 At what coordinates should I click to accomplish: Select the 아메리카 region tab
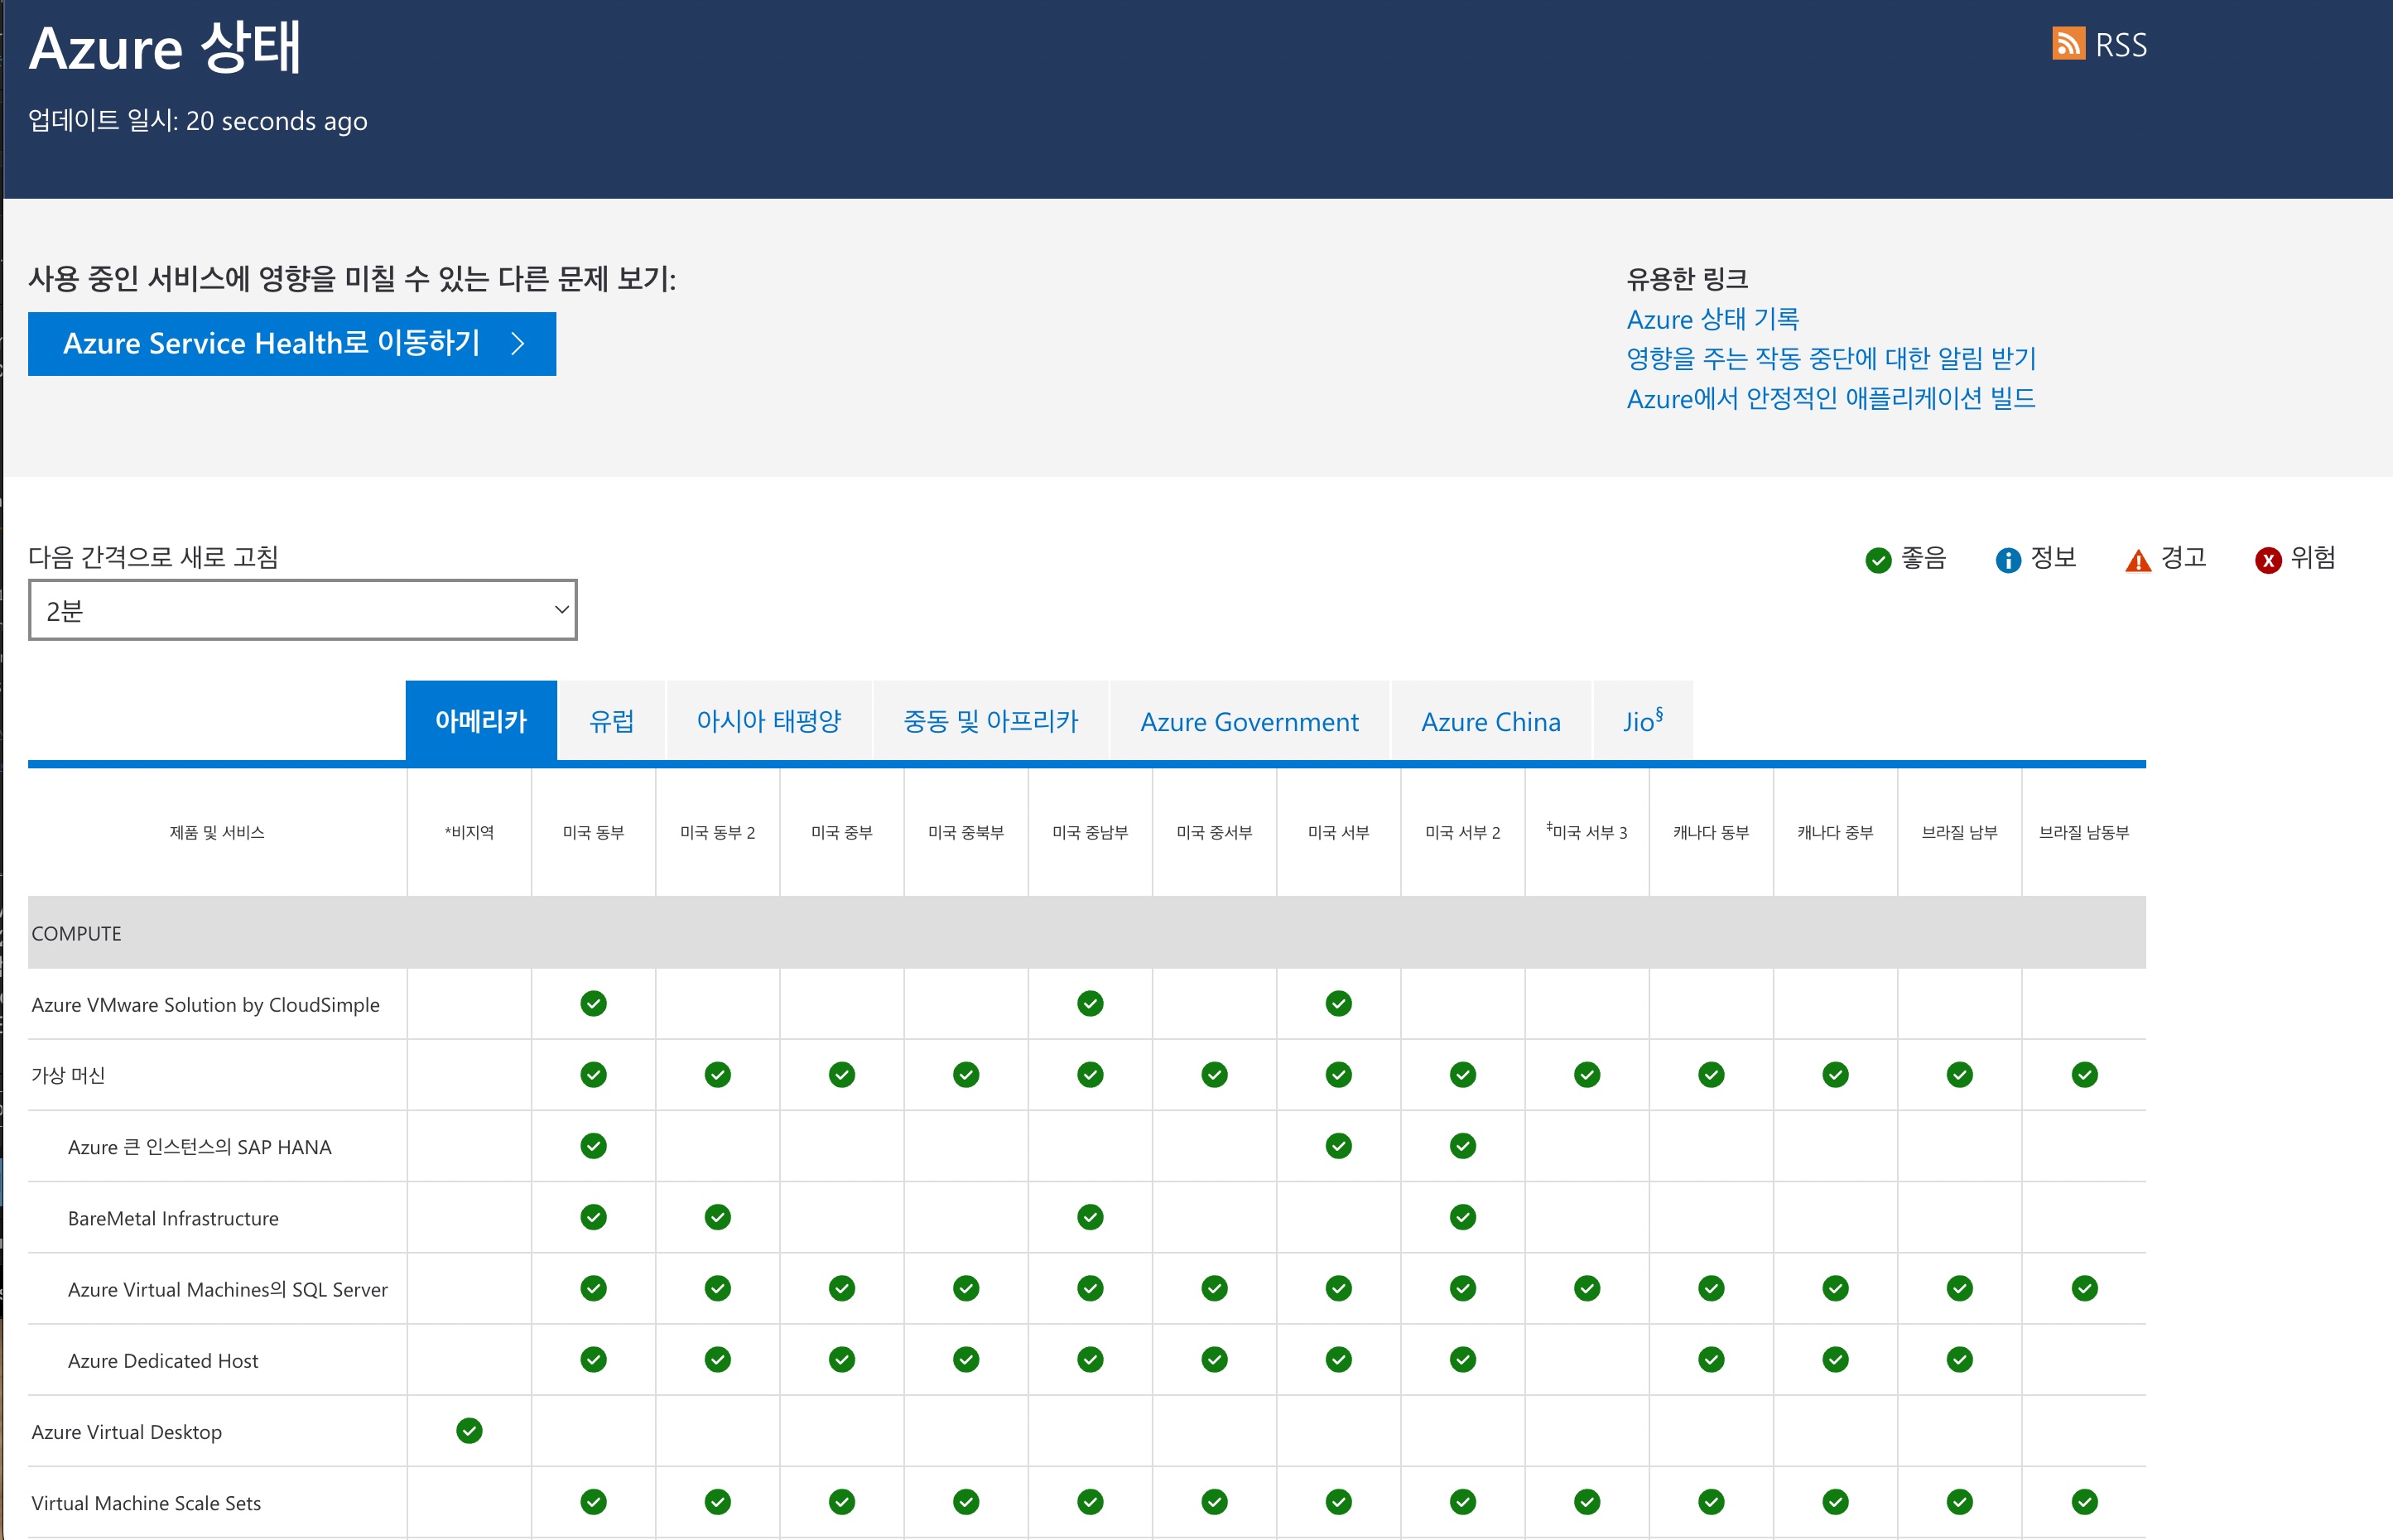point(481,721)
